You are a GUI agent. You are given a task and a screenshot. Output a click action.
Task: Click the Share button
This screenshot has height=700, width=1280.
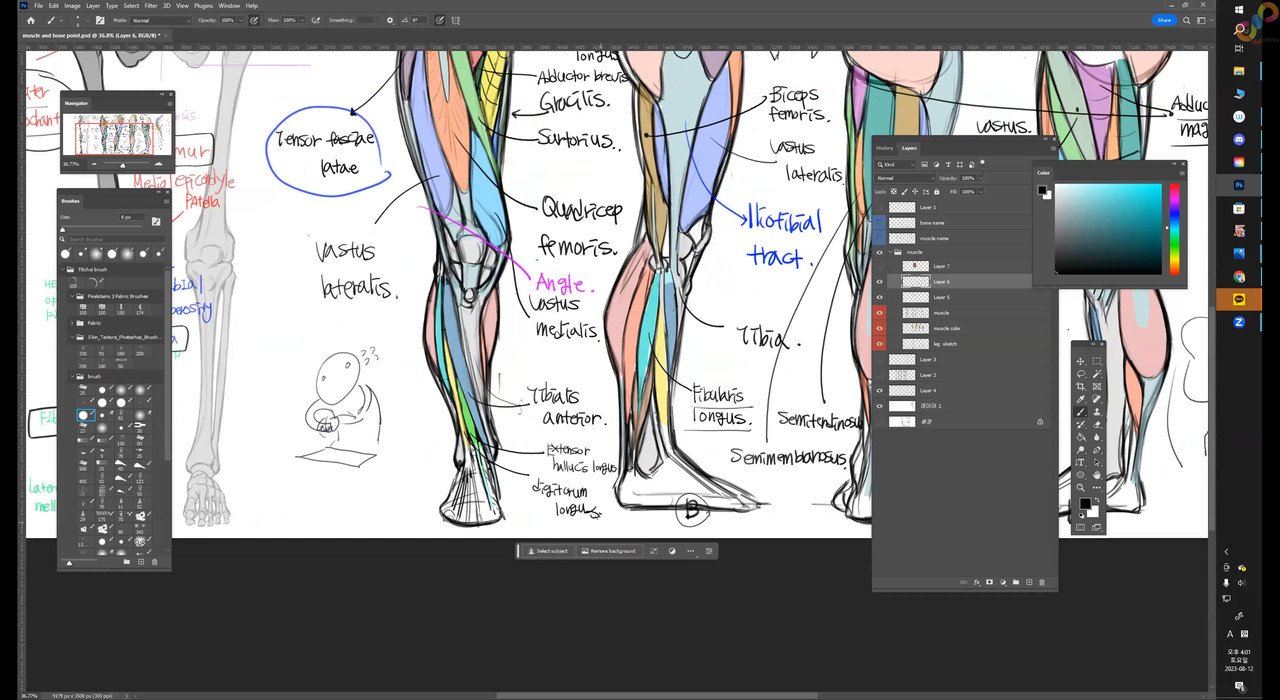tap(1164, 20)
